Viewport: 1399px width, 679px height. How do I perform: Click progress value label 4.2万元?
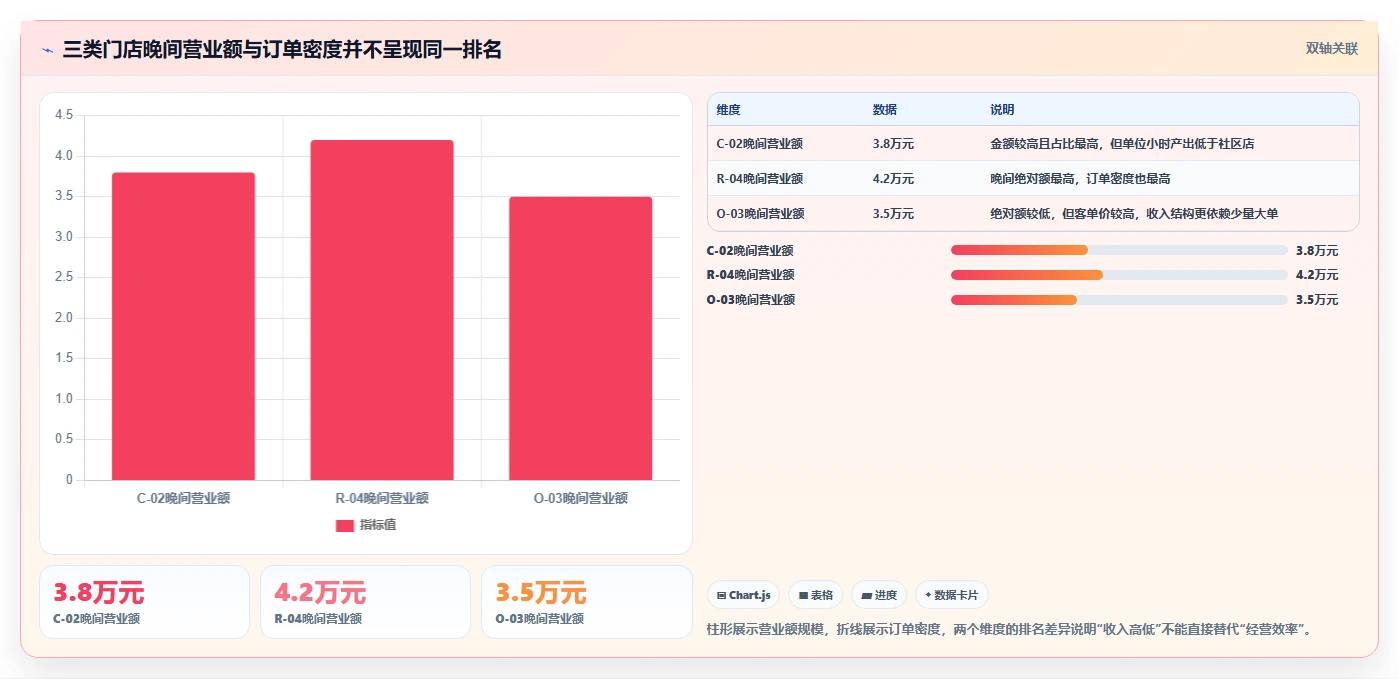[1317, 275]
